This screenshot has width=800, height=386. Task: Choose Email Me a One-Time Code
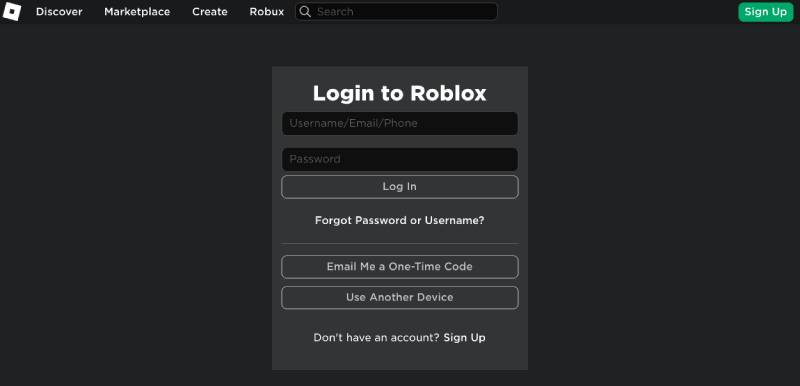399,267
